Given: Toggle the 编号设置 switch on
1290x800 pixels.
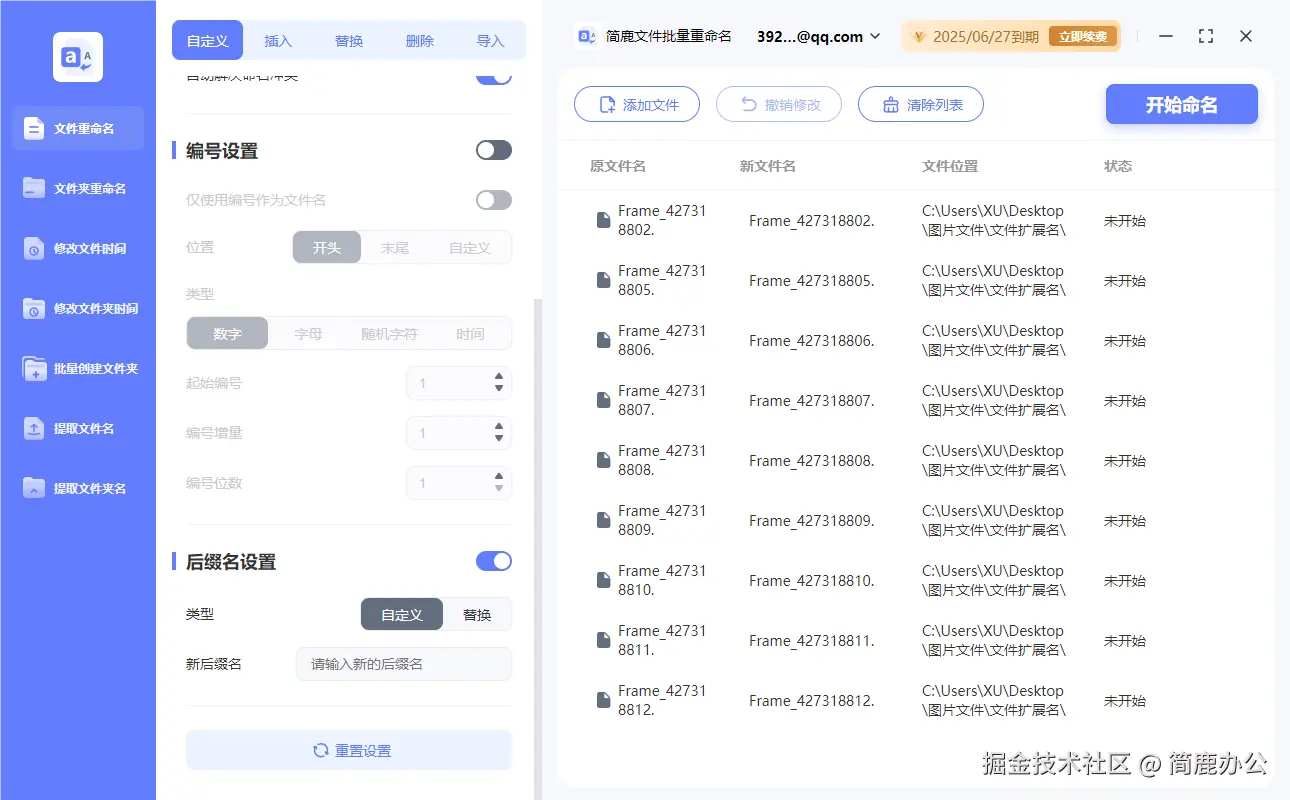Looking at the screenshot, I should tap(494, 150).
